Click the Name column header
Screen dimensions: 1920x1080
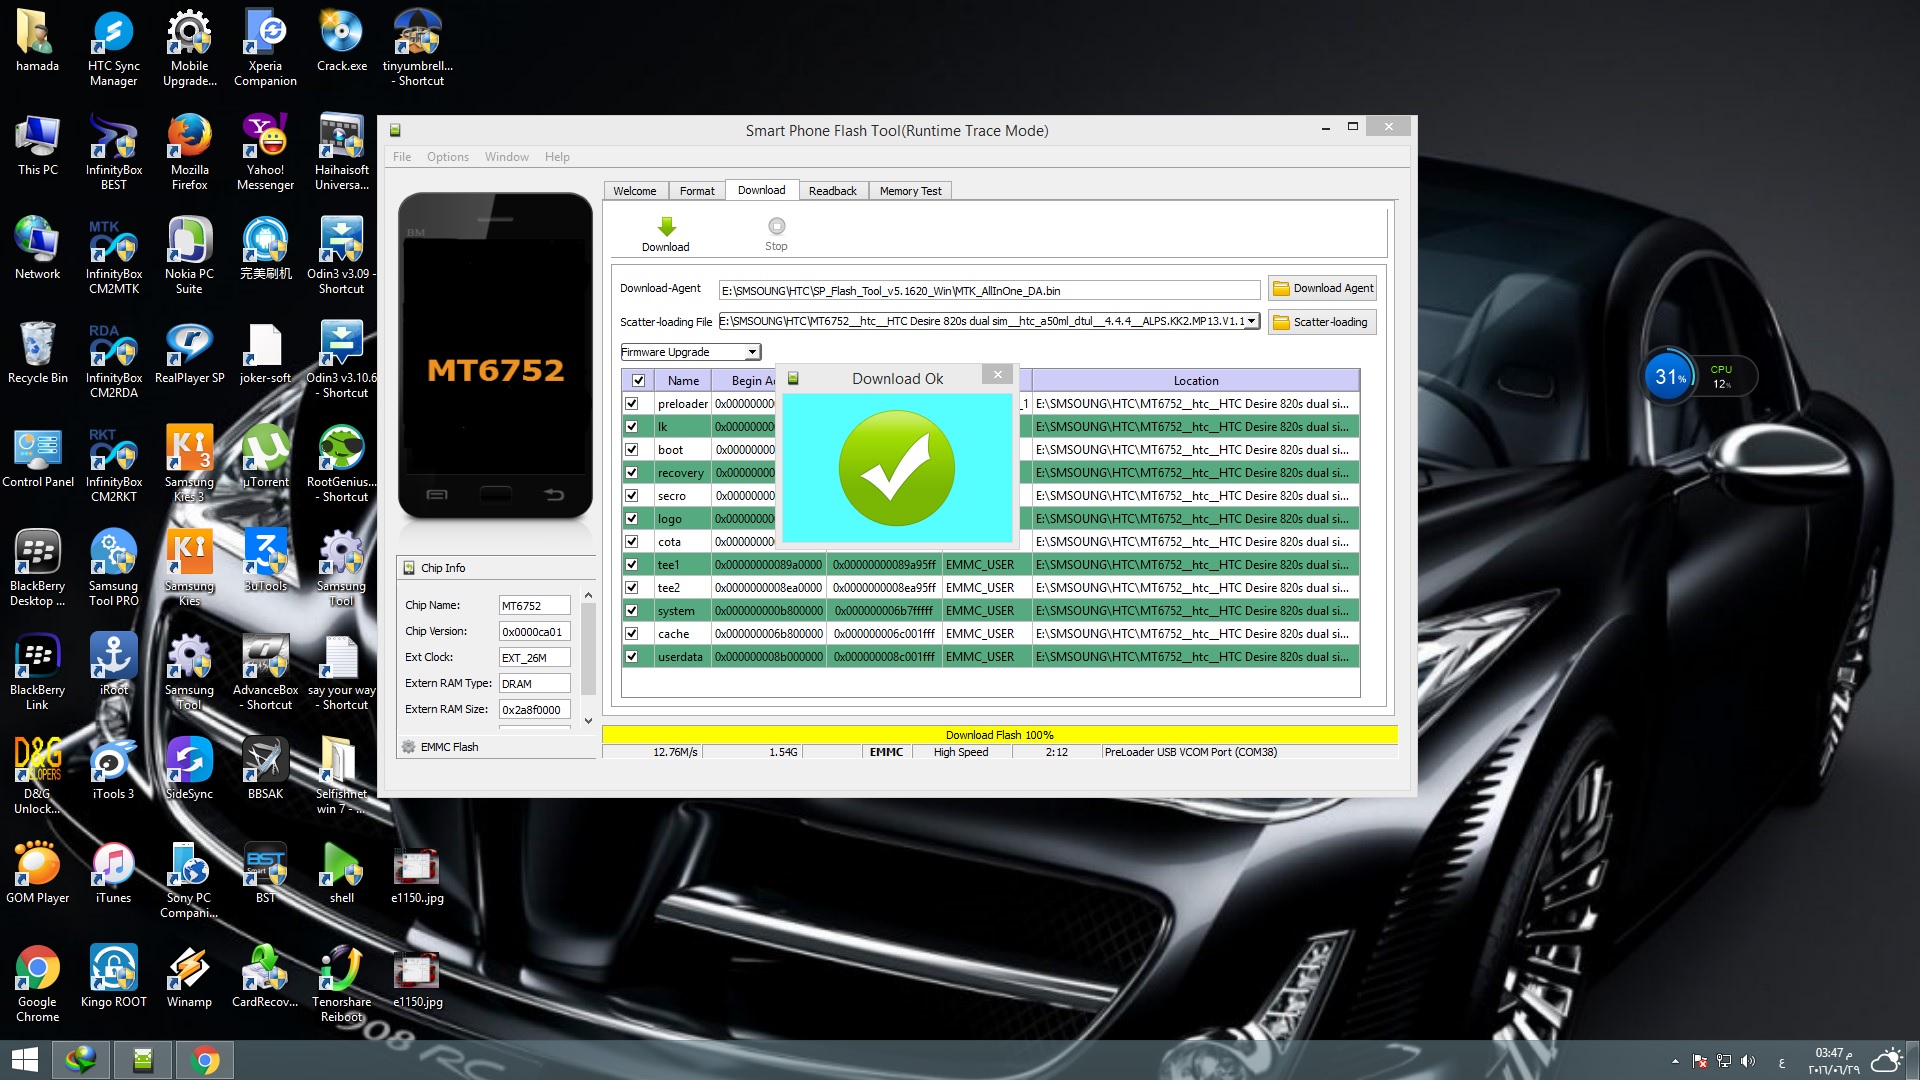[x=683, y=381]
